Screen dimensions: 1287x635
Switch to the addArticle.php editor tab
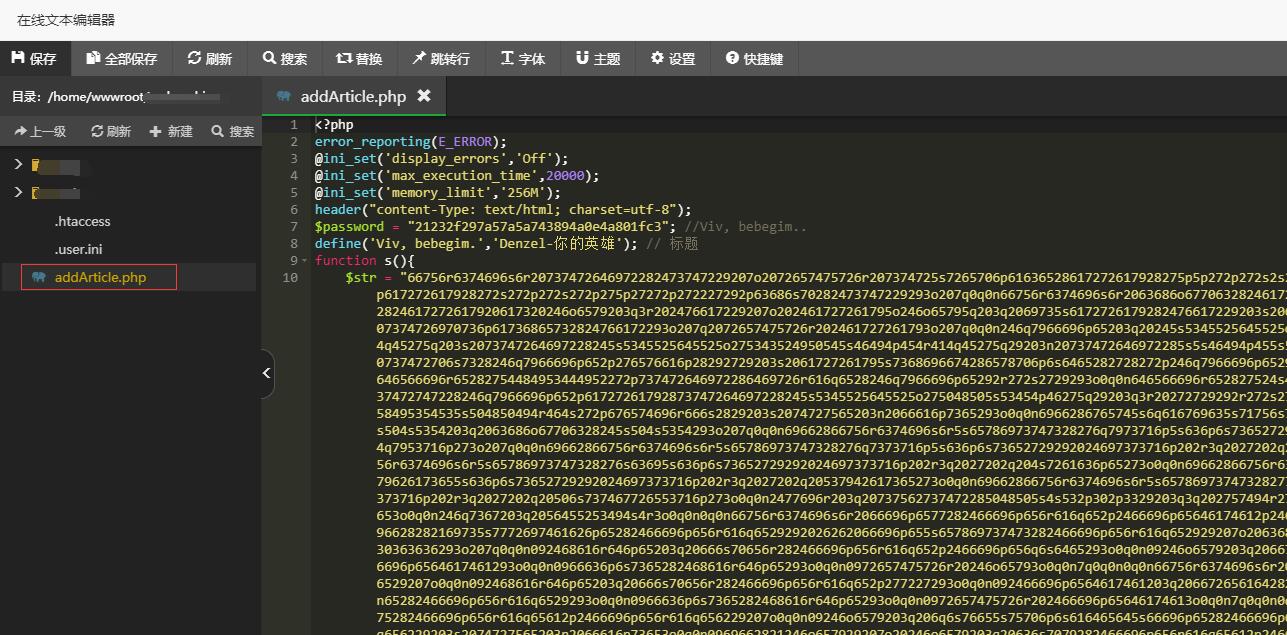[x=353, y=96]
